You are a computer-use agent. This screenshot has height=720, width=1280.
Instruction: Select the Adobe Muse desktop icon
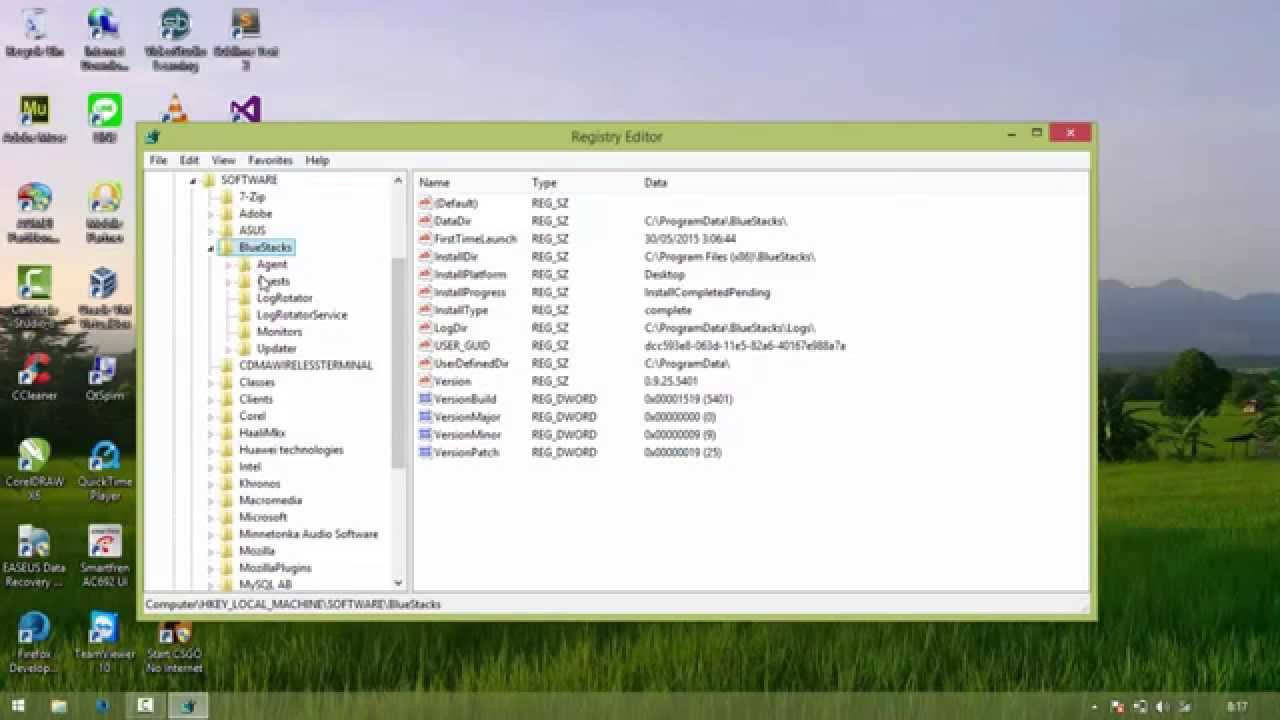point(35,120)
